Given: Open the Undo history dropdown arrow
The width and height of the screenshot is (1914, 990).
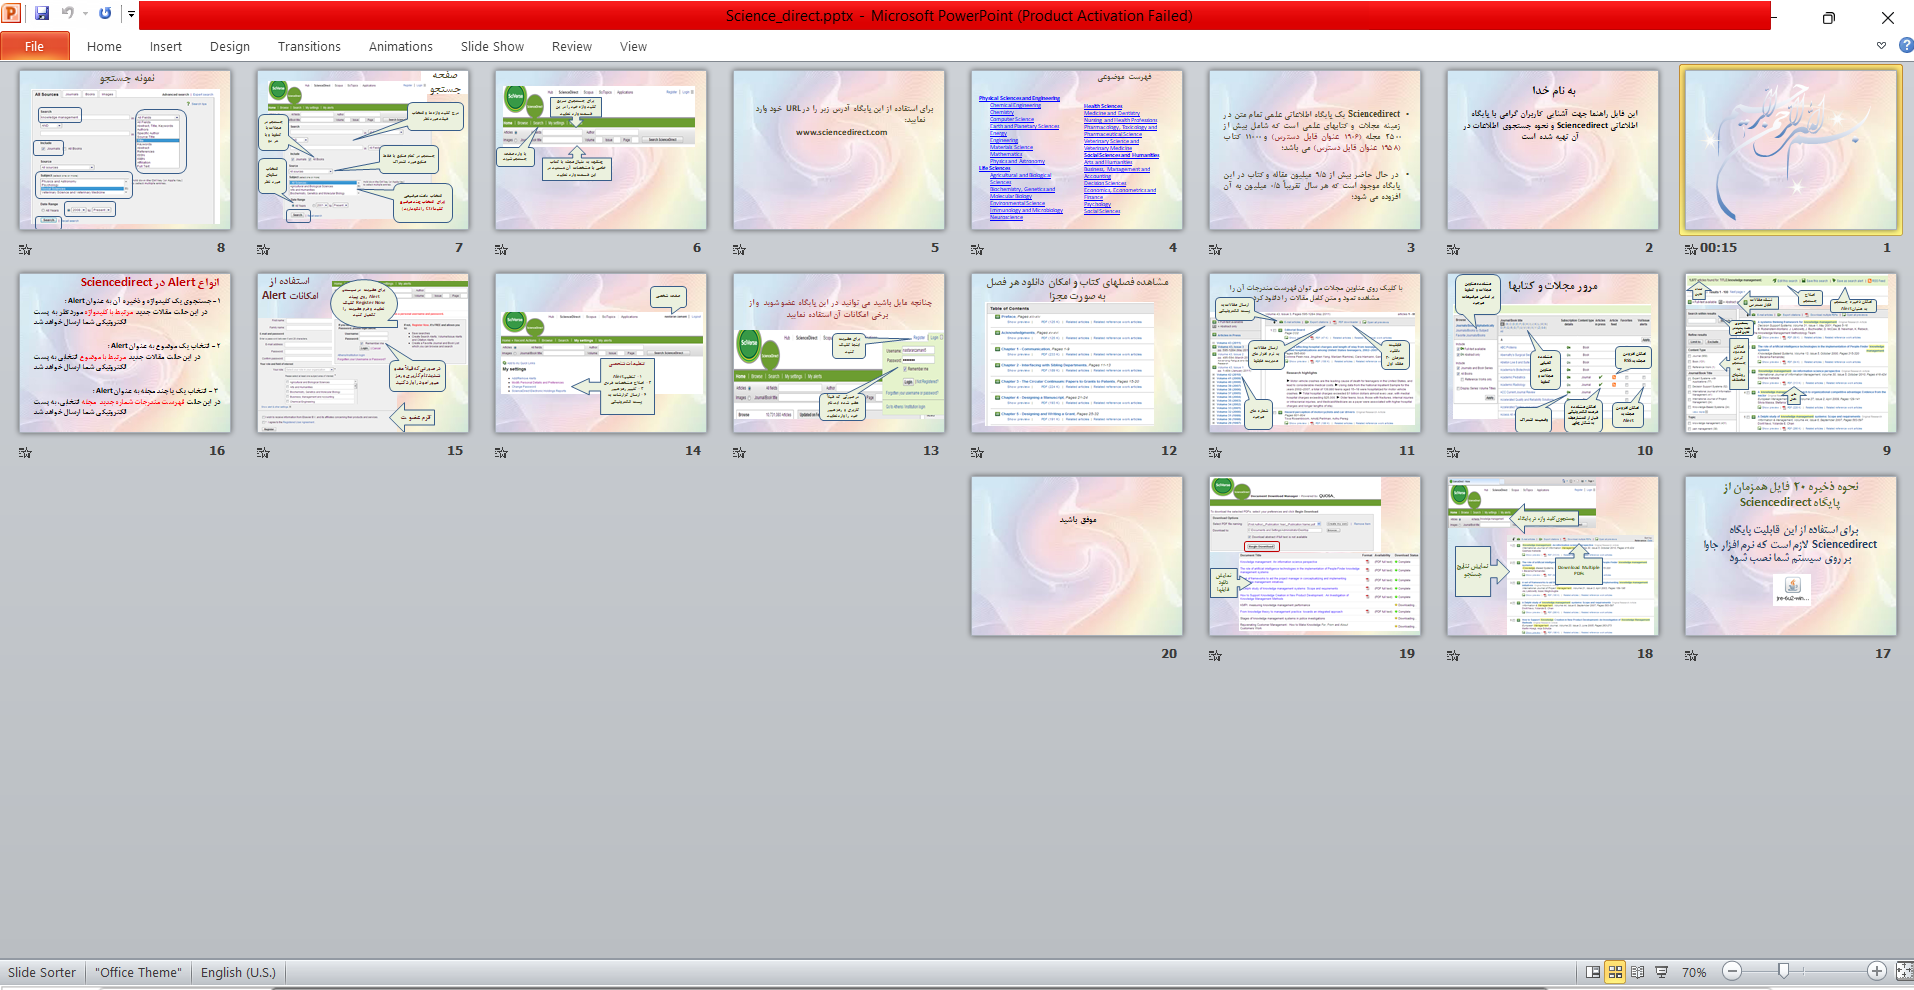Looking at the screenshot, I should pos(85,14).
